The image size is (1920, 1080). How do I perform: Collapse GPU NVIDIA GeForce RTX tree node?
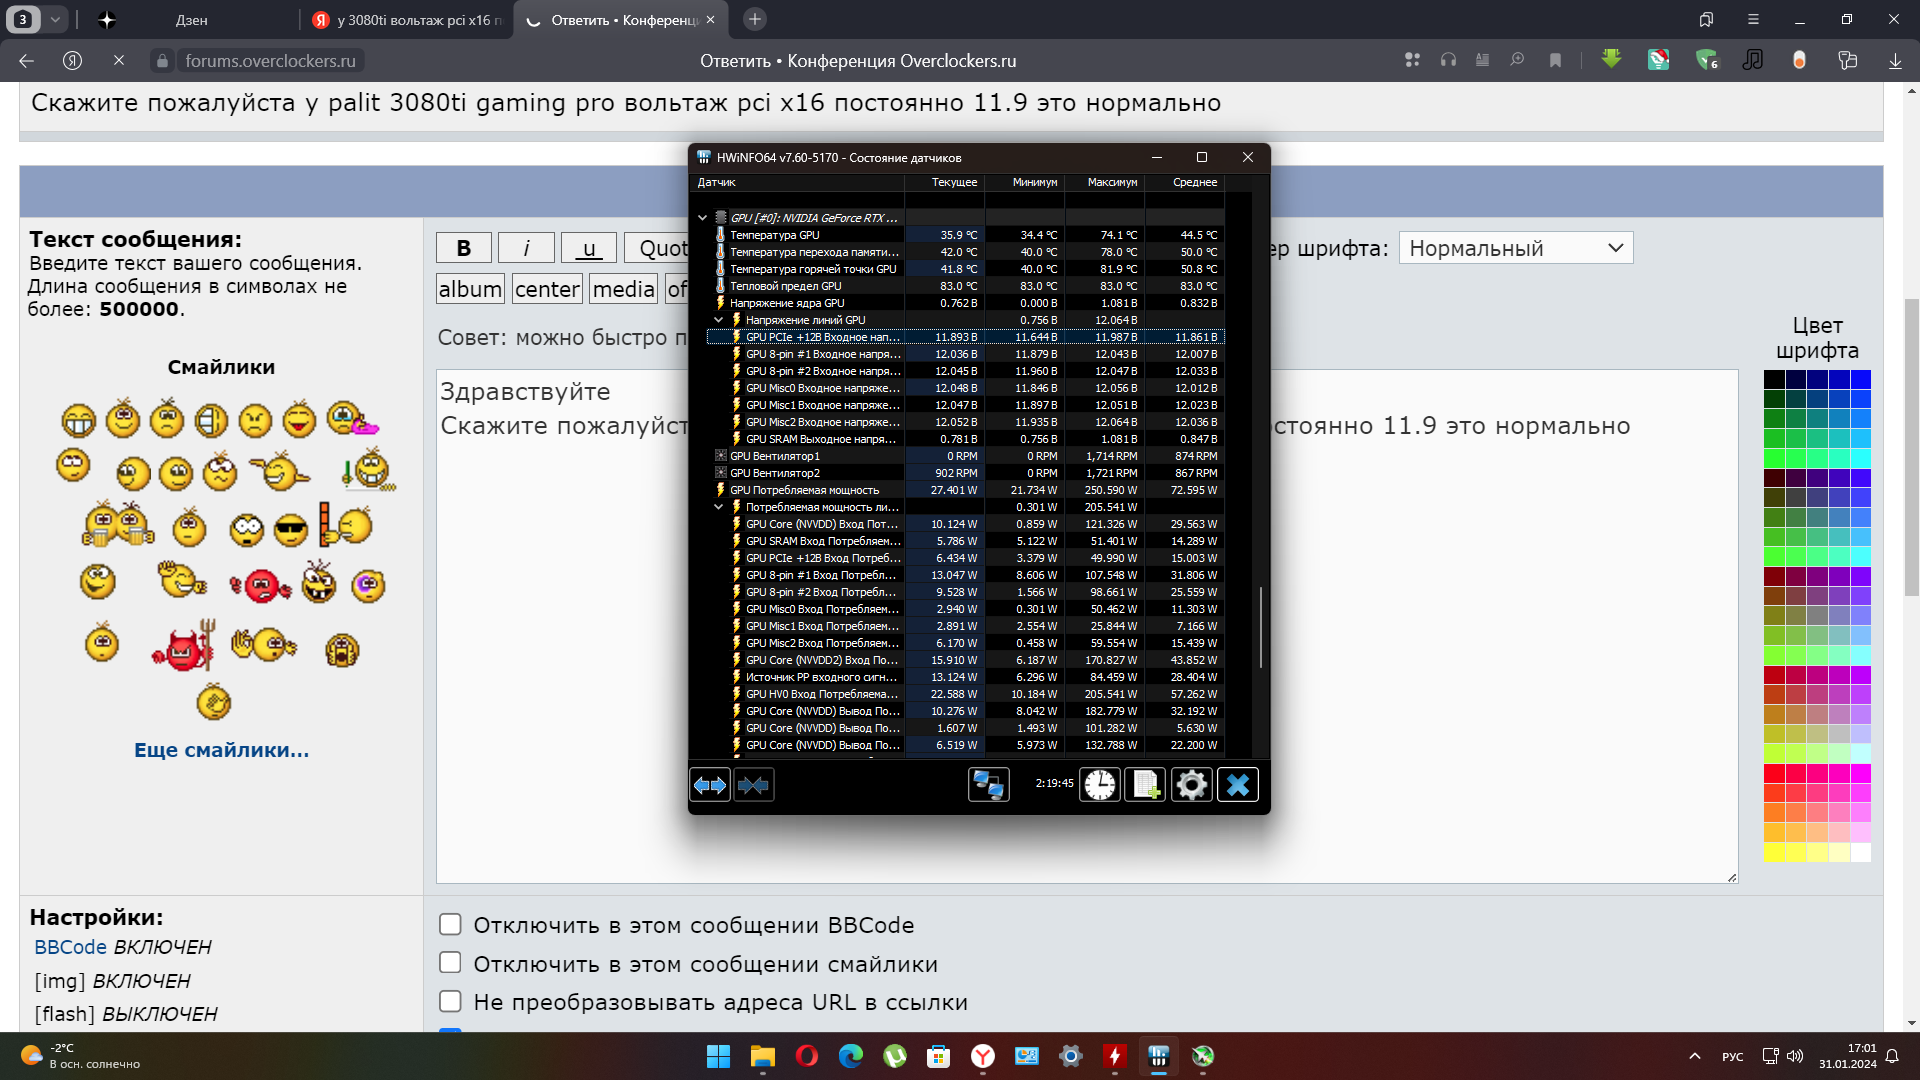pyautogui.click(x=702, y=217)
